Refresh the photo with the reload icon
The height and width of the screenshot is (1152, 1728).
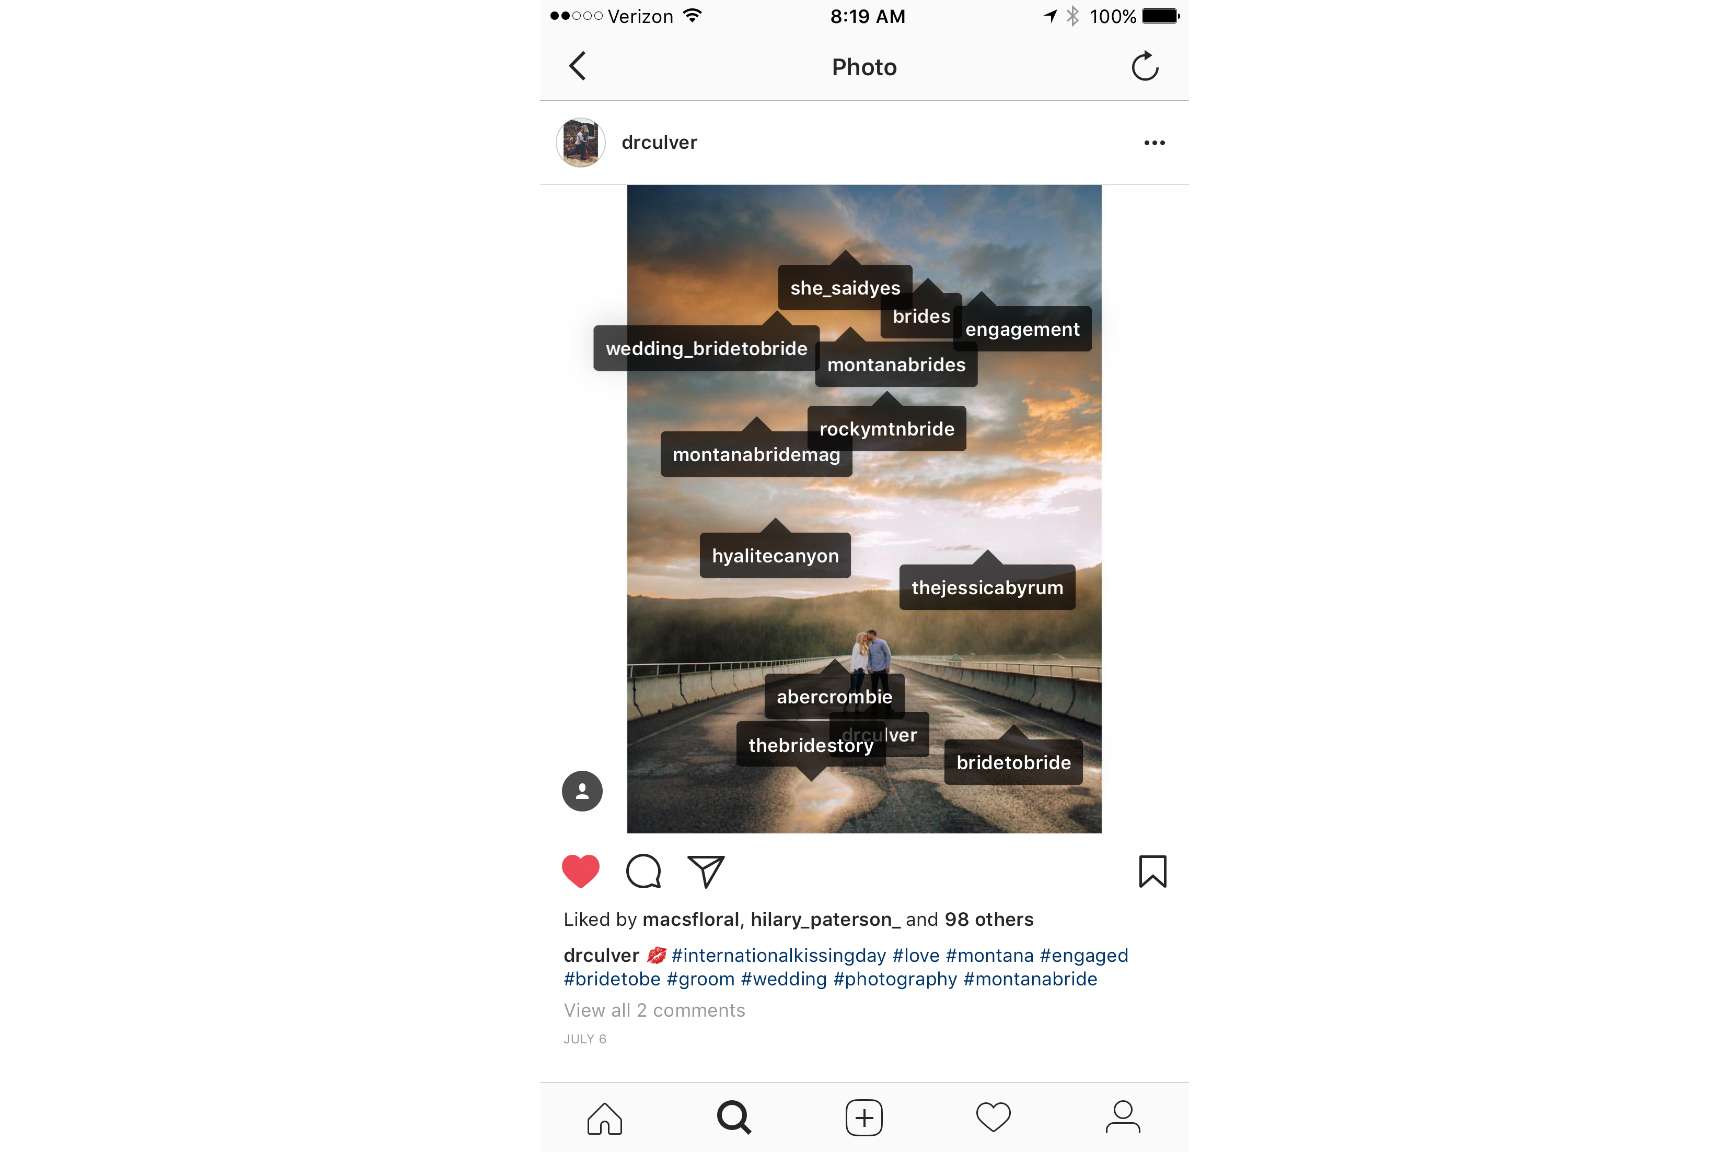pos(1145,67)
